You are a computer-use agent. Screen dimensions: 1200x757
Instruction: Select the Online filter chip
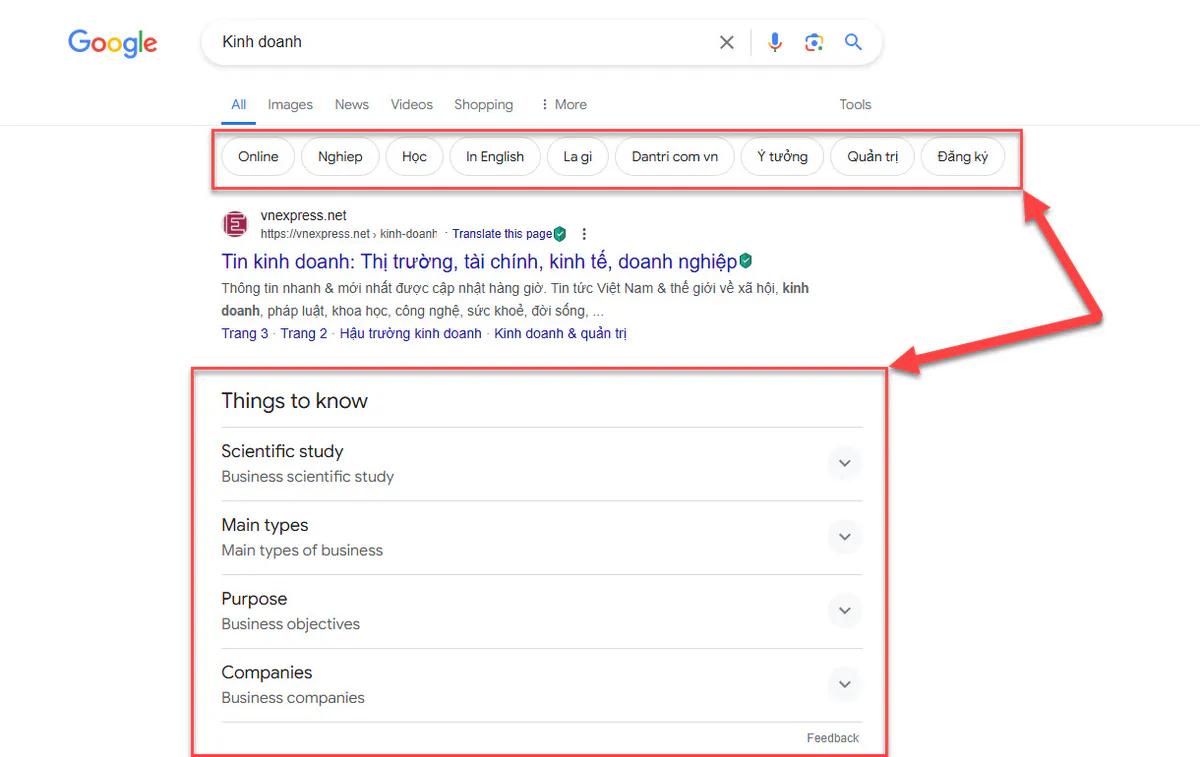coord(258,156)
